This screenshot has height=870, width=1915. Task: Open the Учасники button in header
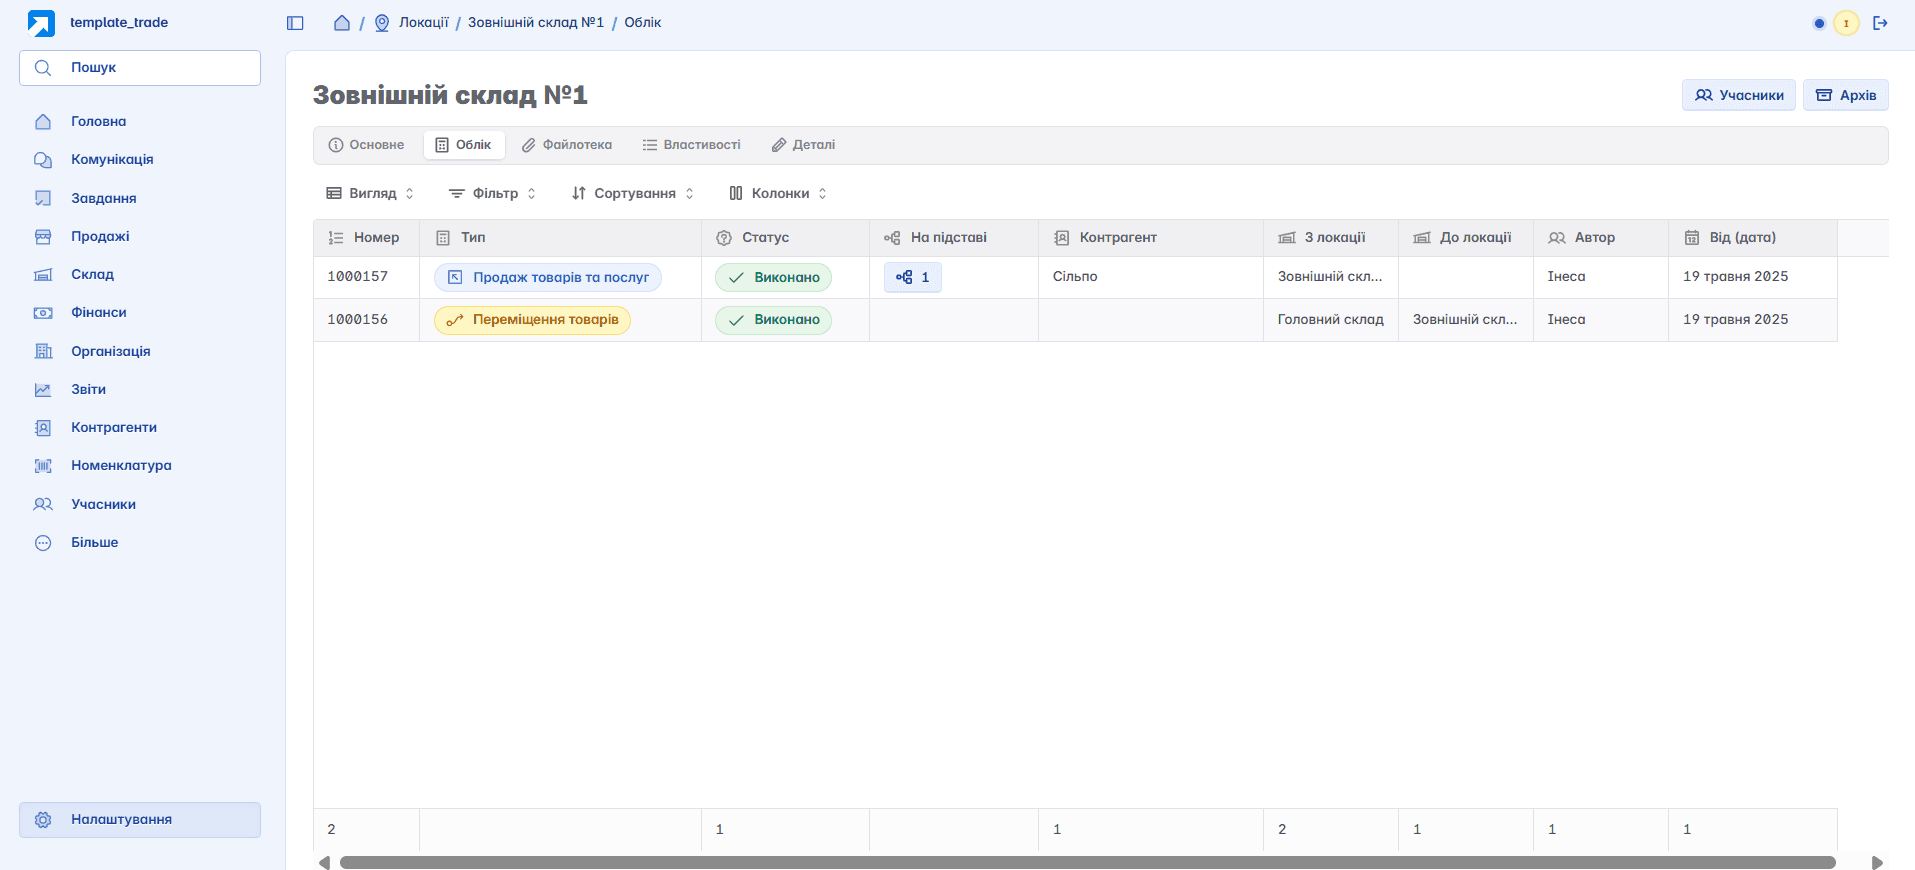1739,95
